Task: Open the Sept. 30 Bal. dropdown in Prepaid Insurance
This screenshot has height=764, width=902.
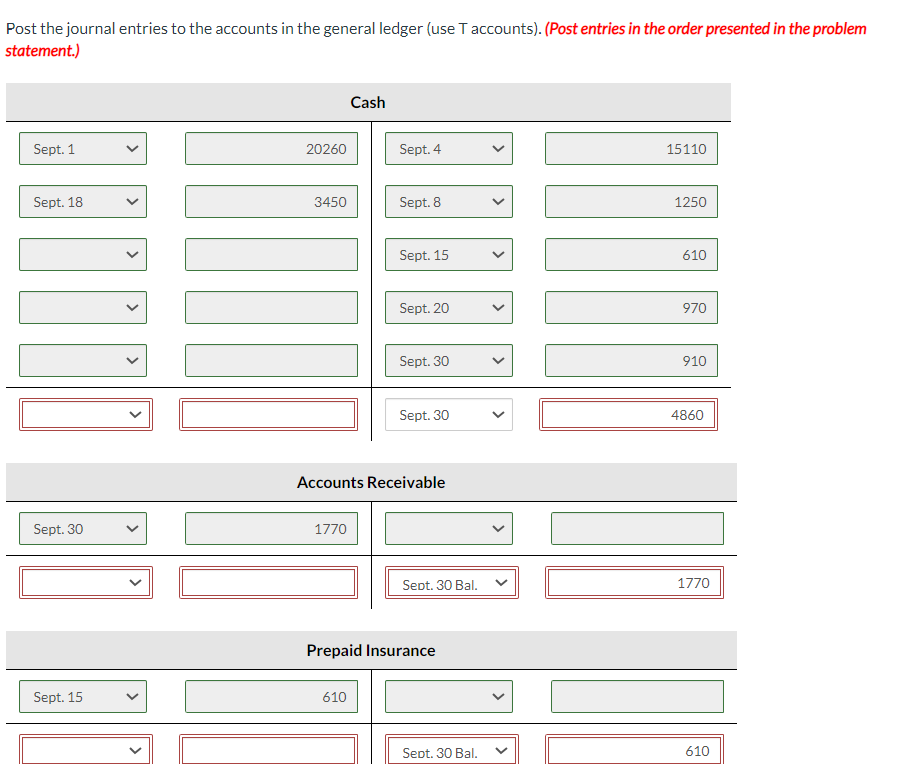Action: (x=452, y=750)
